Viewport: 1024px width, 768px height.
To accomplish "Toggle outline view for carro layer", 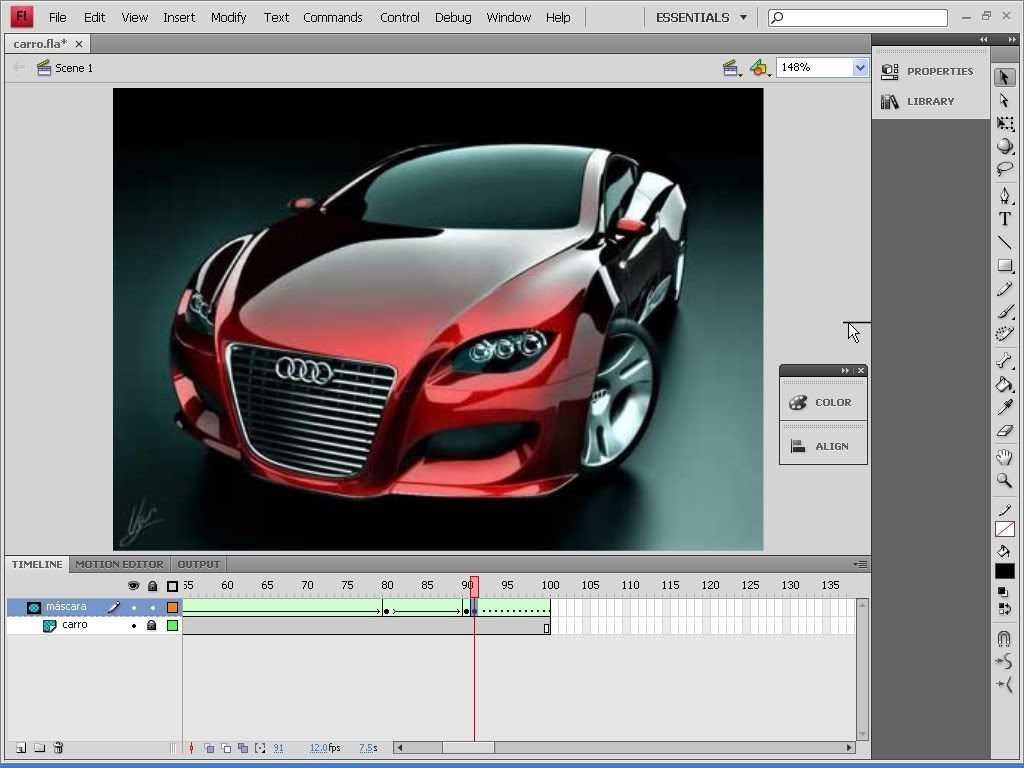I will point(172,625).
